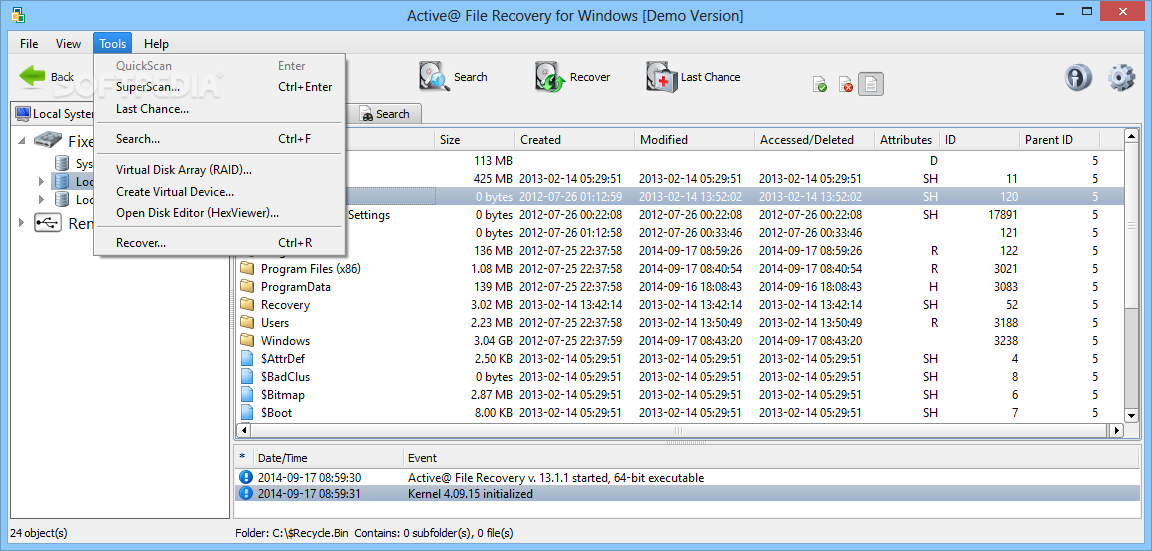Click the Recover disk toolbar icon
The image size is (1152, 551).
pos(550,76)
